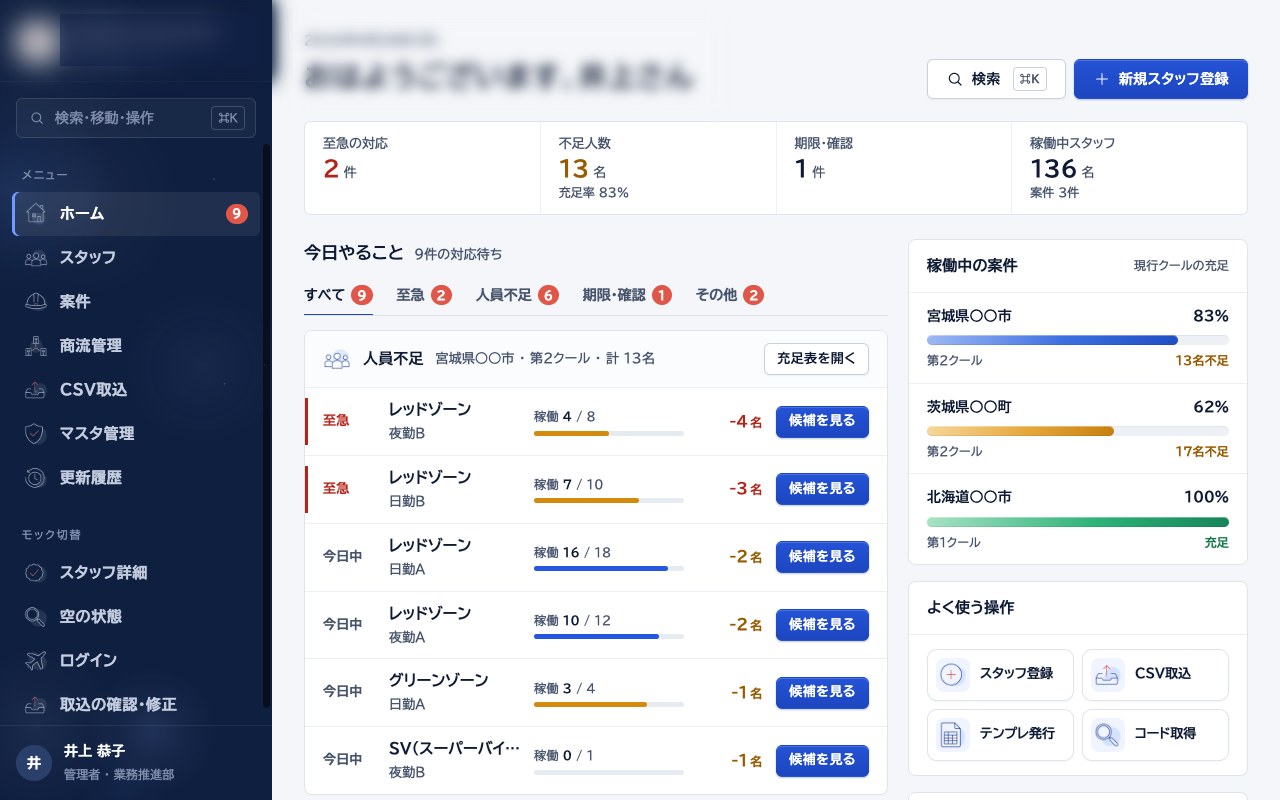
Task: Focus the sidebar 検索・移動・操作 search field
Action: click(136, 118)
